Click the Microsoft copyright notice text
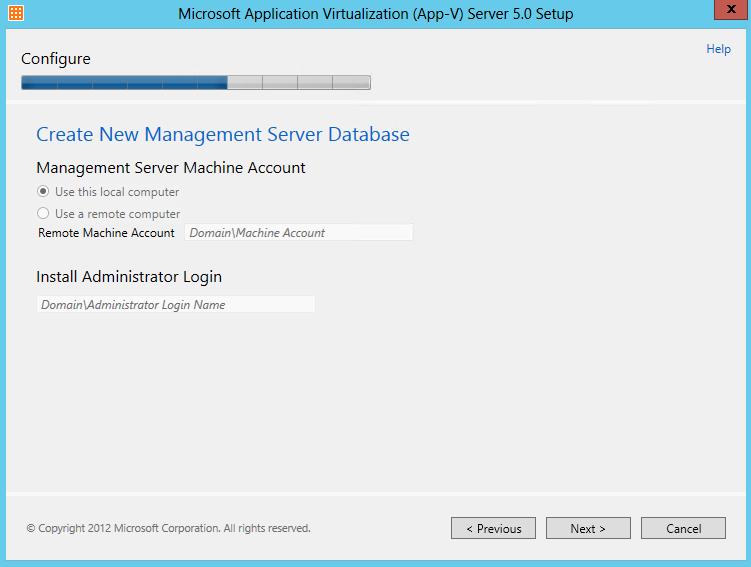The width and height of the screenshot is (751, 567). [x=169, y=528]
